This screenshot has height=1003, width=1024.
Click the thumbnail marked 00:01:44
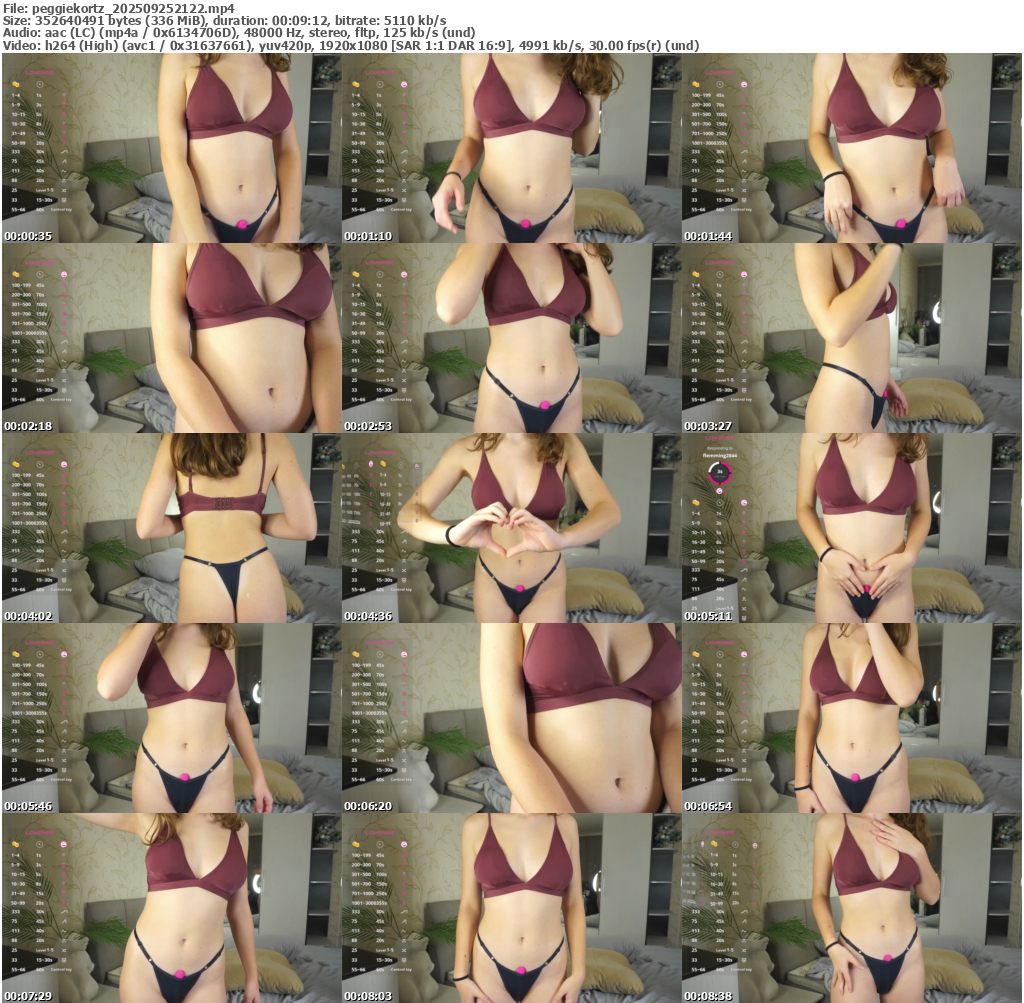(851, 148)
